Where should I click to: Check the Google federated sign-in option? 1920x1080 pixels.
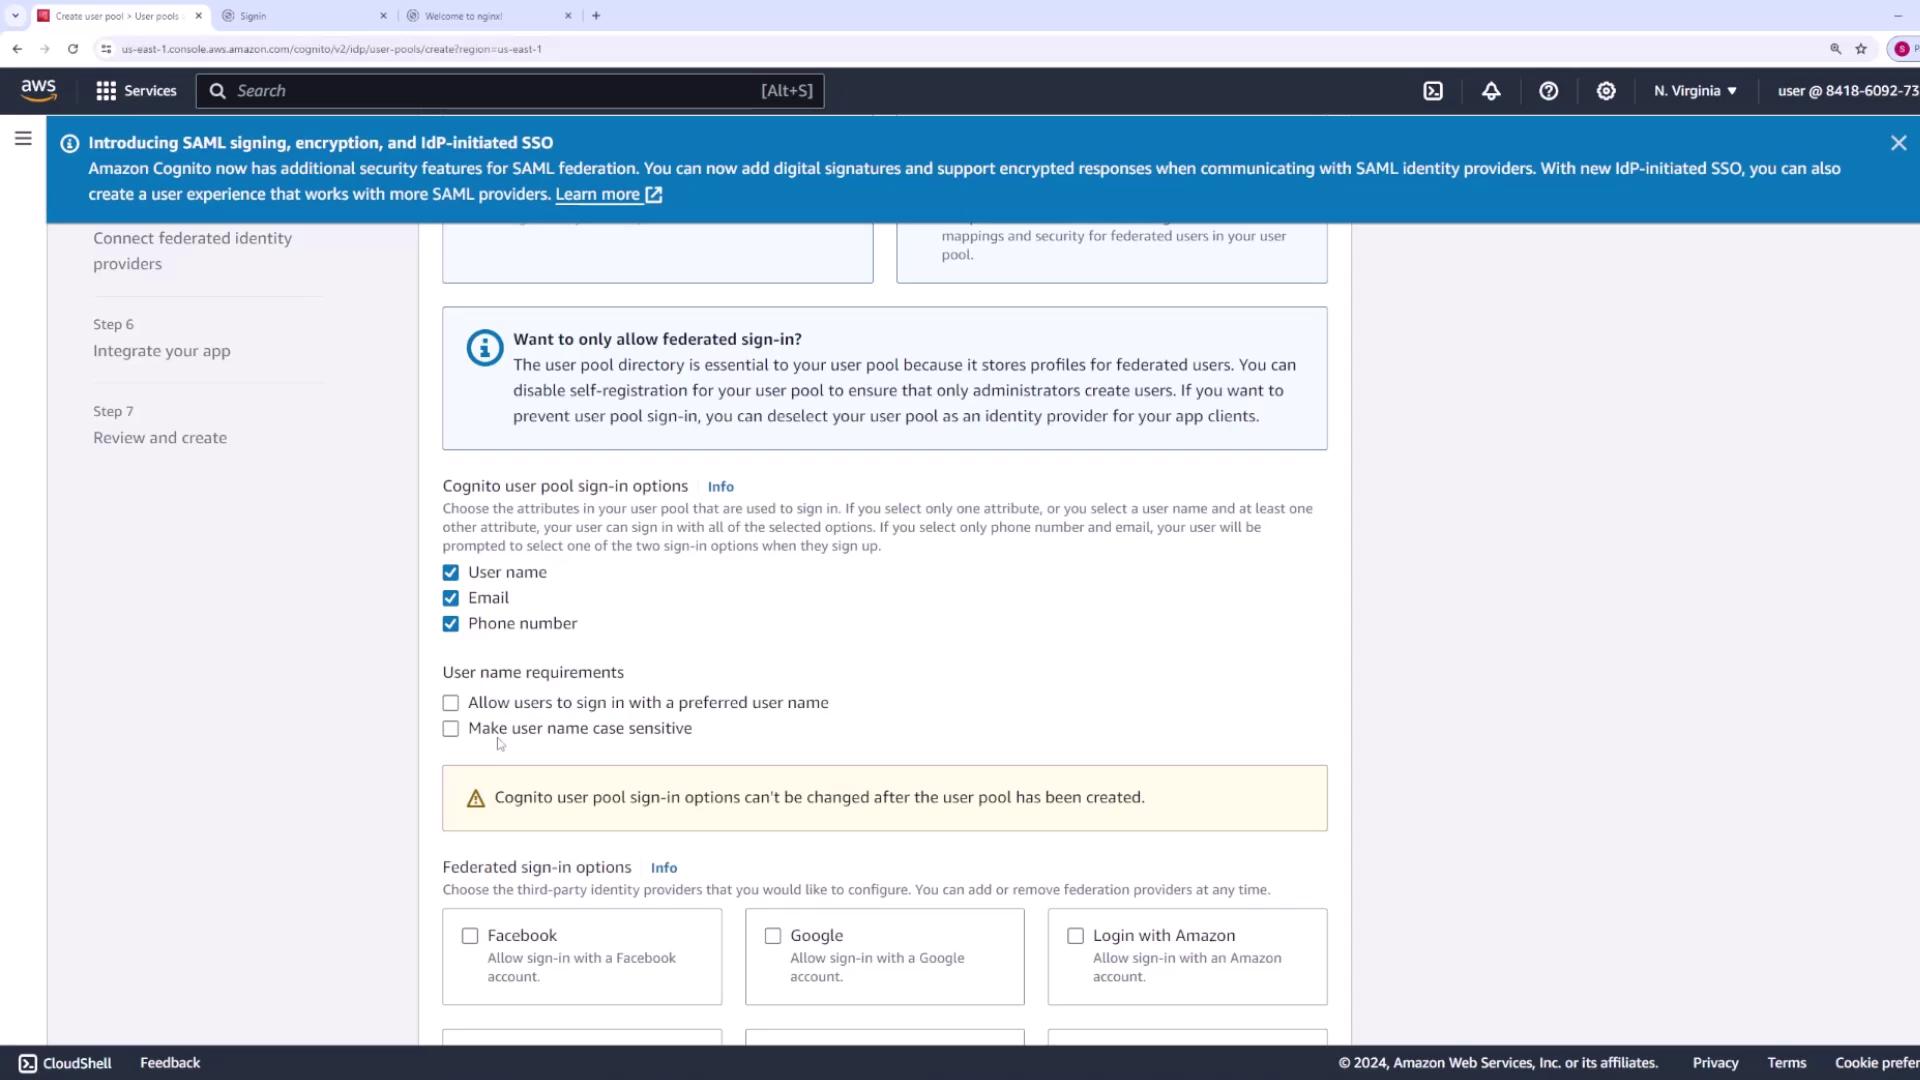(x=773, y=936)
